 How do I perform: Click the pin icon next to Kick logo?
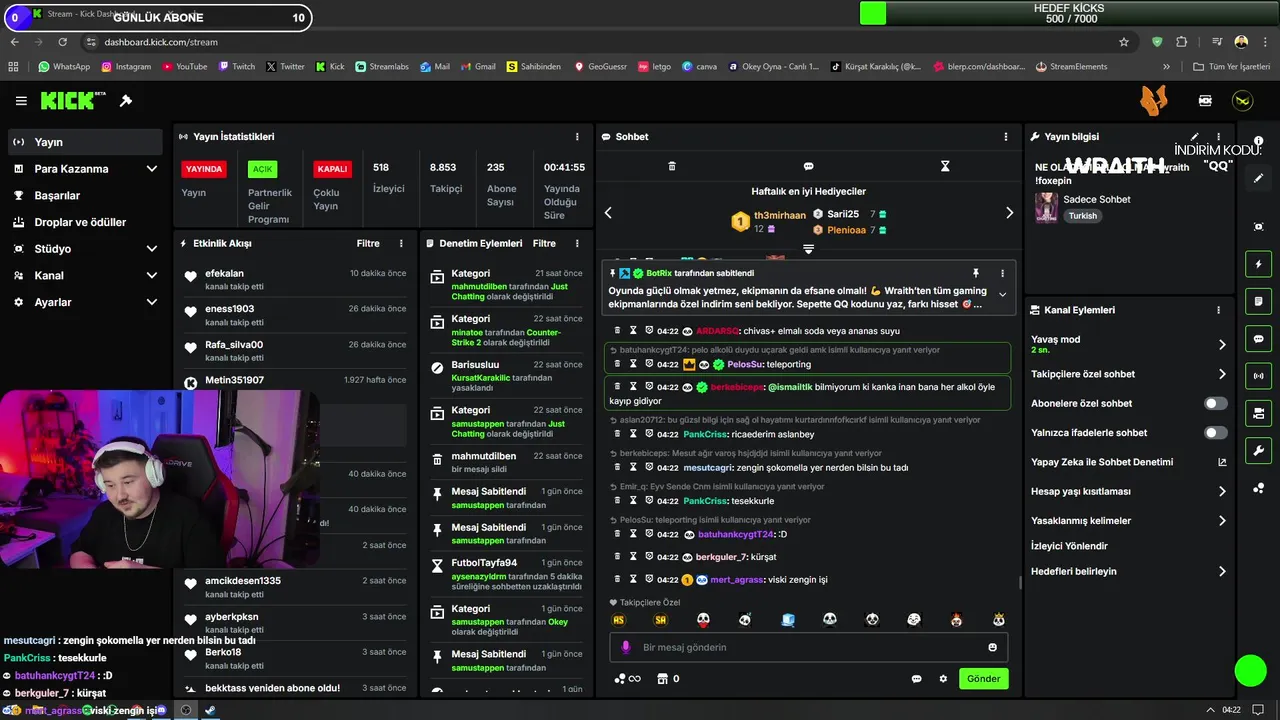(126, 101)
